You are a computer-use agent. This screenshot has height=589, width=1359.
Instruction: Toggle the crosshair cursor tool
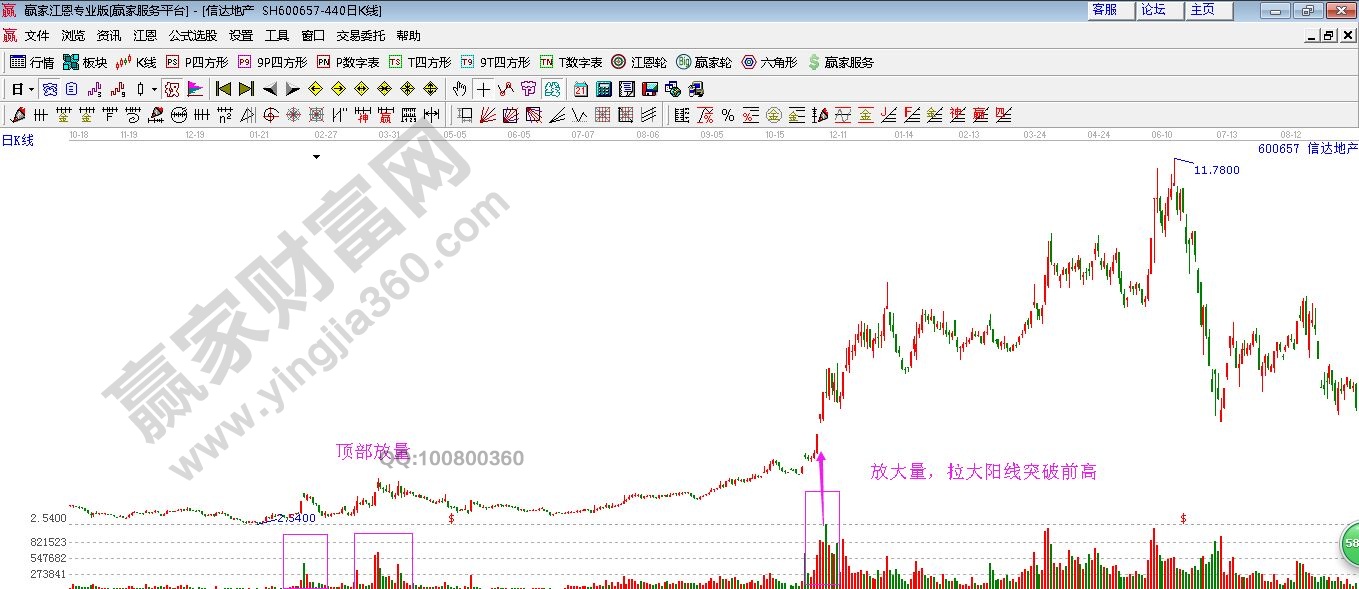[x=483, y=89]
